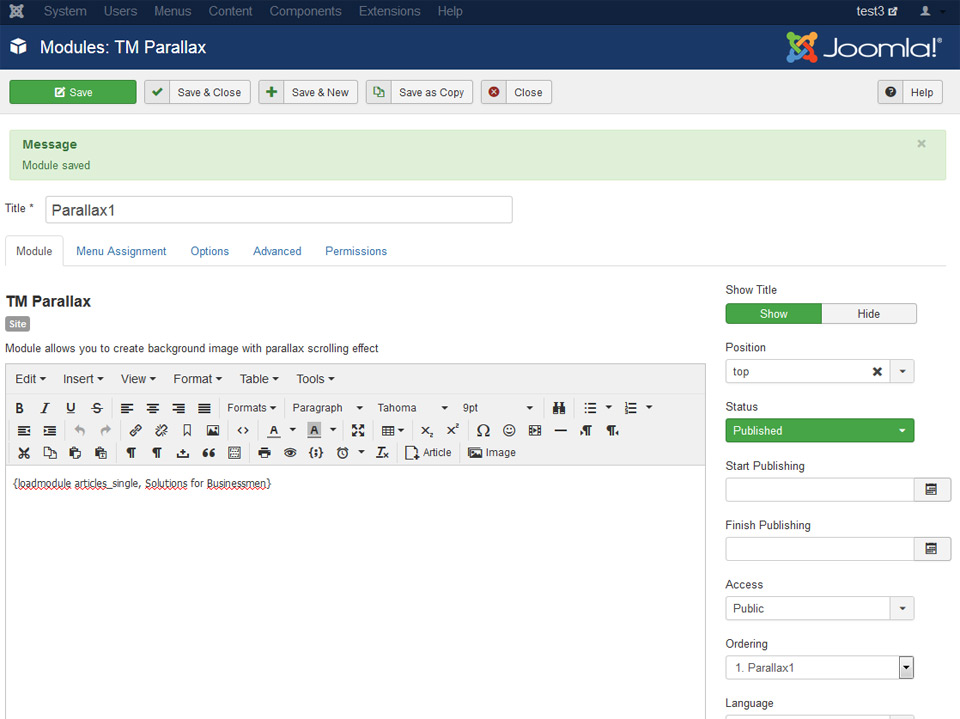Click the Article button in the editor
This screenshot has width=960, height=719.
(429, 453)
